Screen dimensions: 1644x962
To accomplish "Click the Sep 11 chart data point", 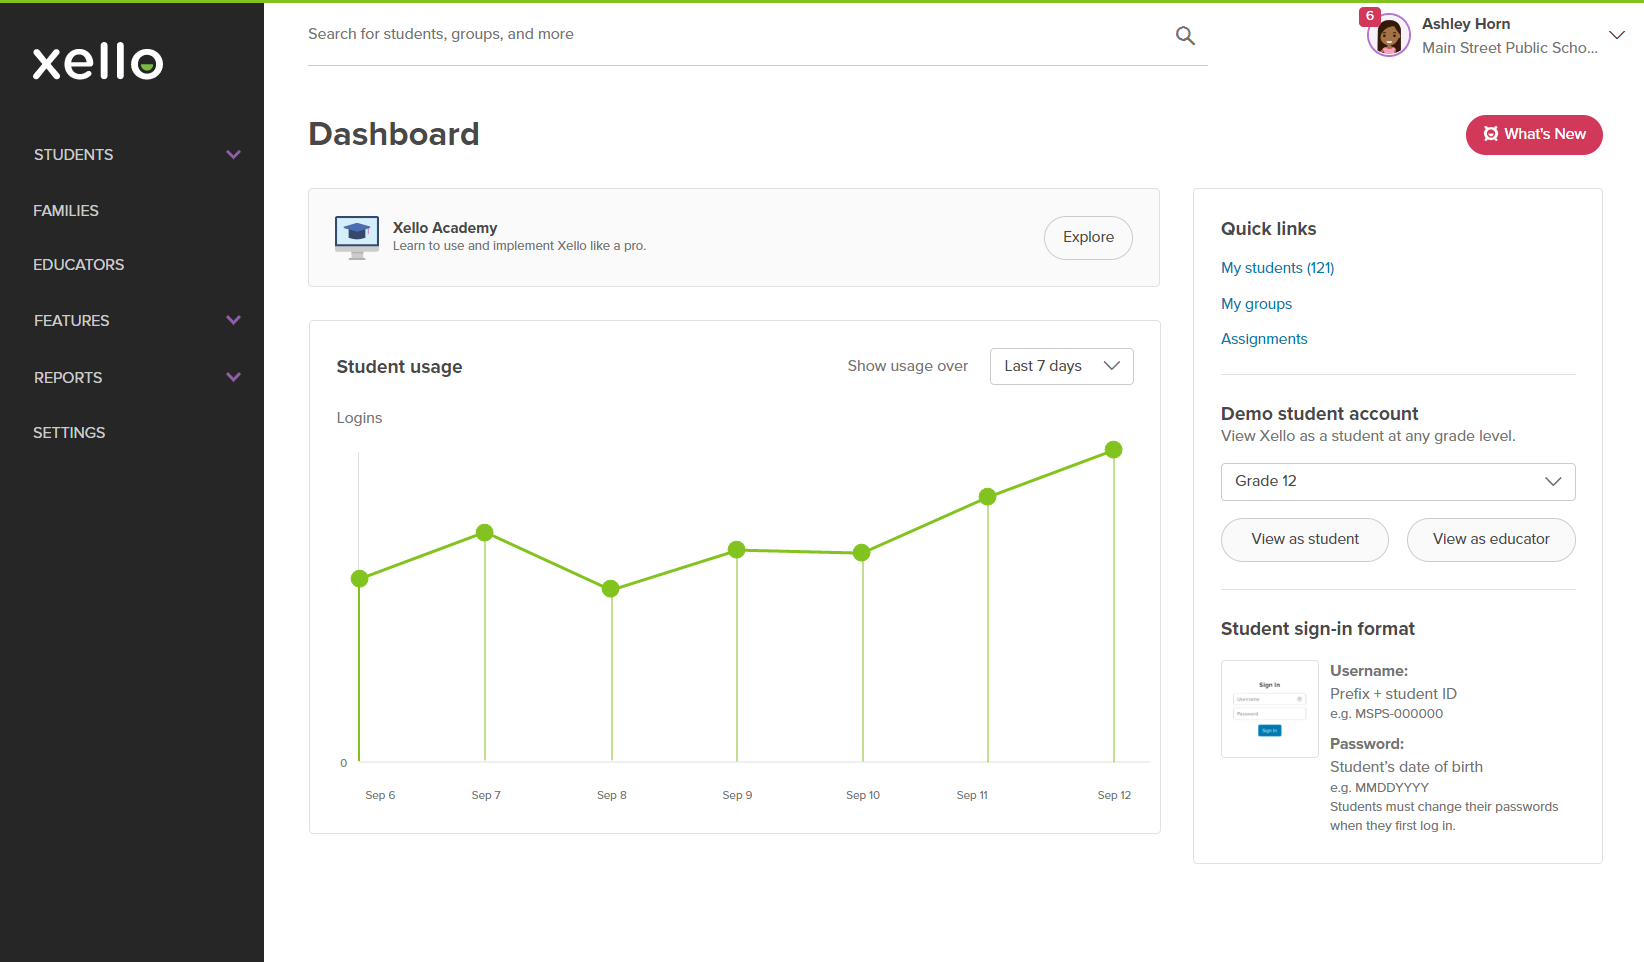I will 988,497.
